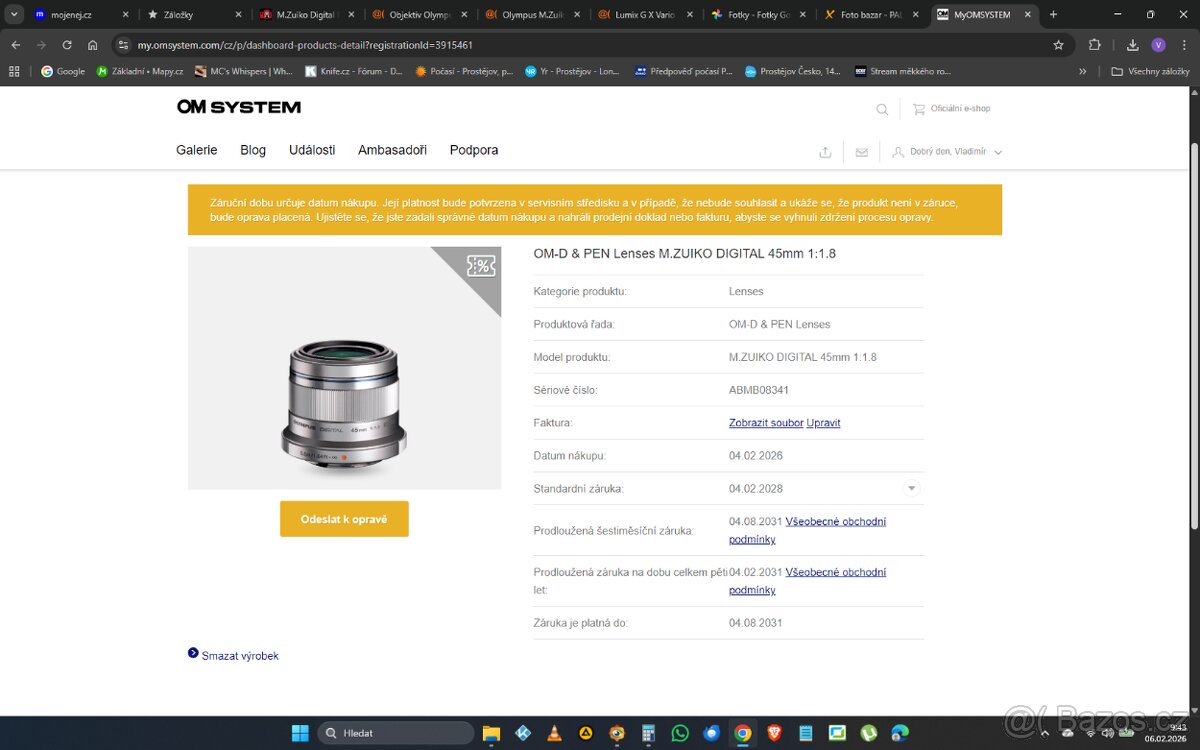
Task: Open the Galerie menu item
Action: pos(196,150)
